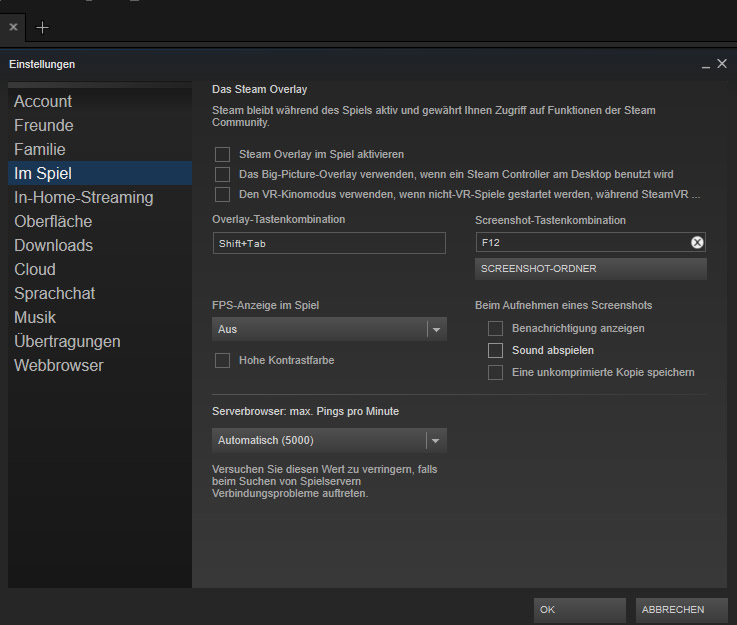Enable Steam Overlay im Spiel aktivieren

(222, 154)
